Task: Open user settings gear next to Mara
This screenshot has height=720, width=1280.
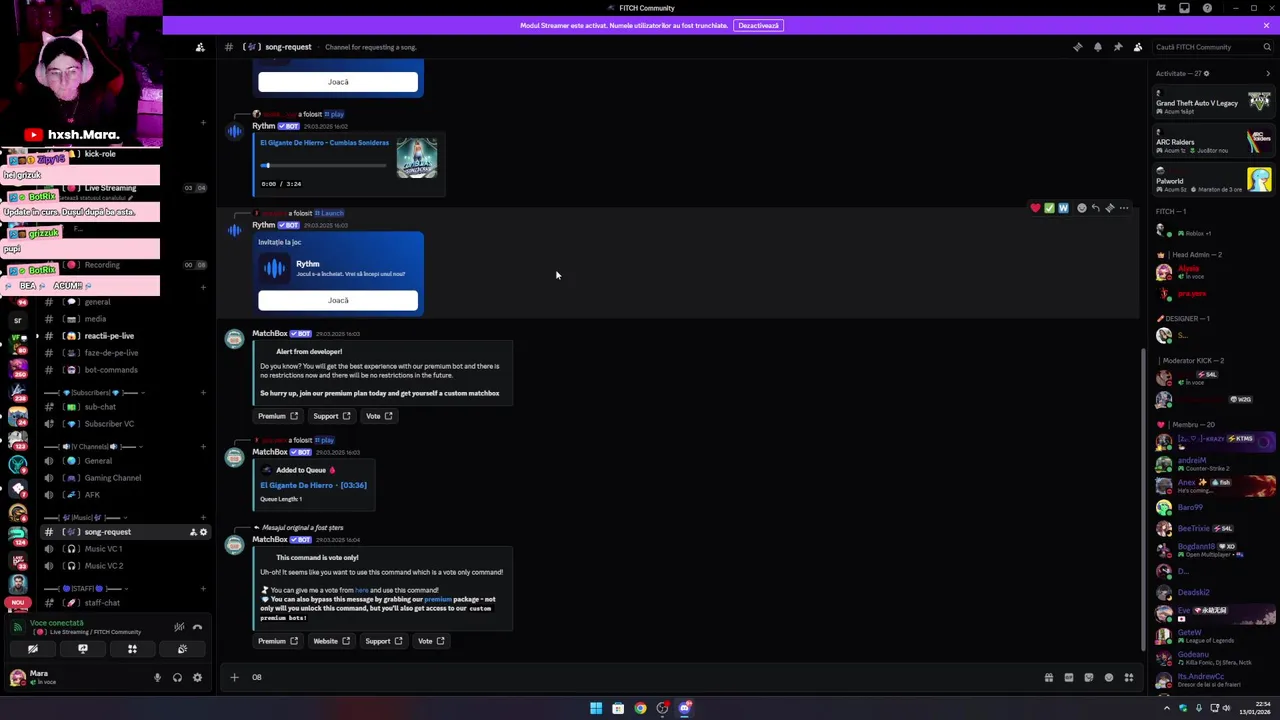Action: tap(197, 677)
